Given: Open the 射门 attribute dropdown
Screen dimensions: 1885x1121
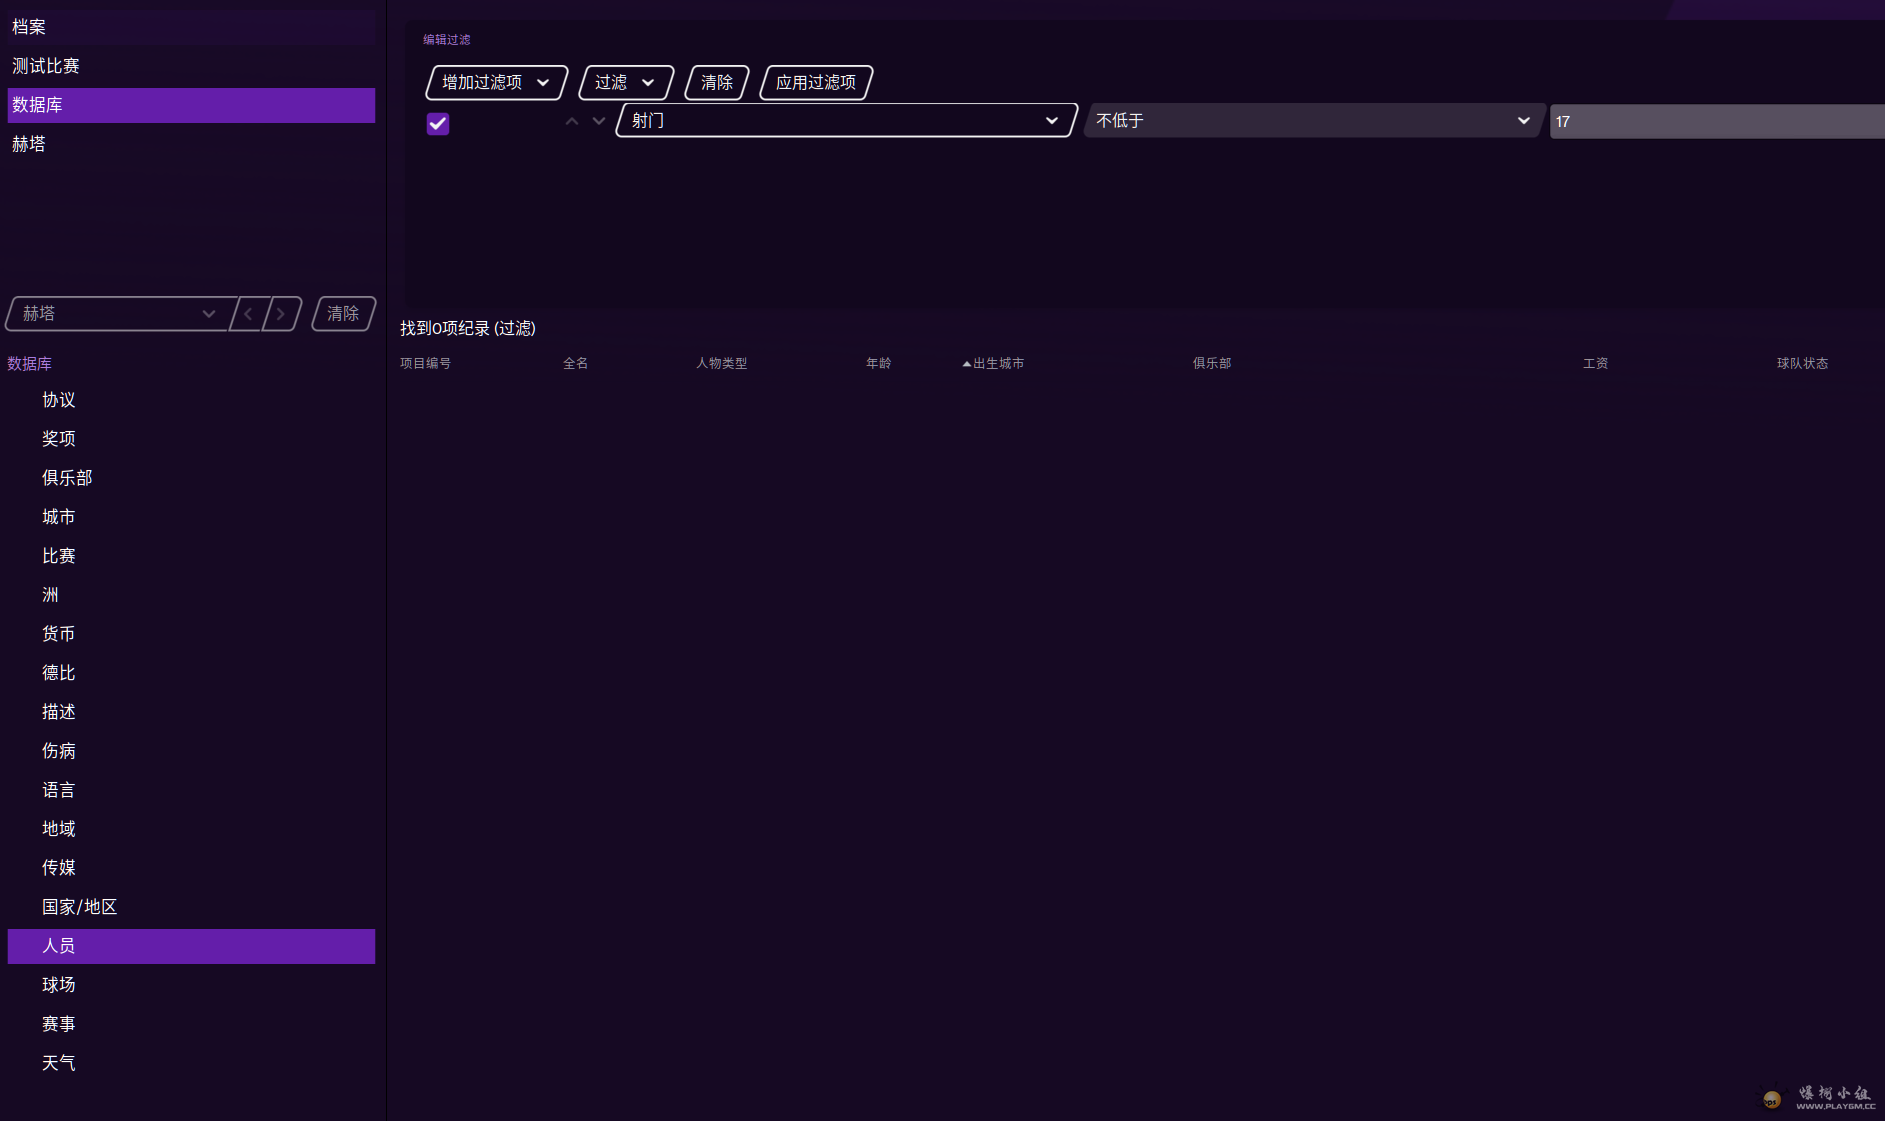Looking at the screenshot, I should pos(845,120).
